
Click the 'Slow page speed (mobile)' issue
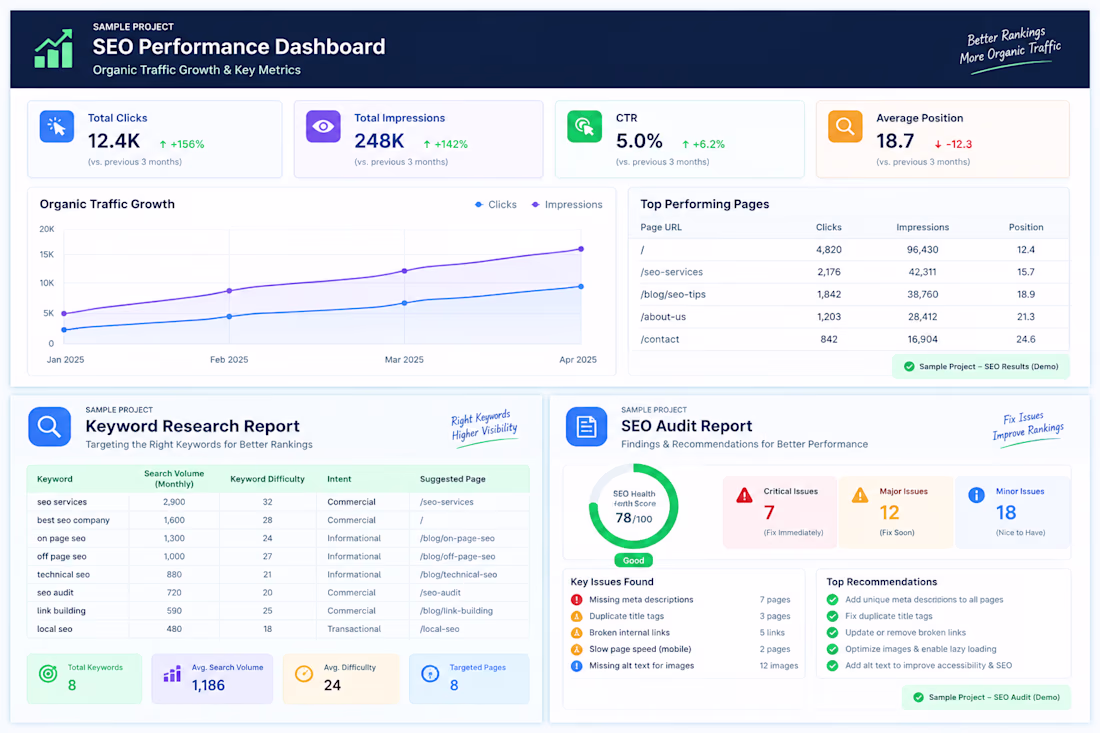click(640, 650)
